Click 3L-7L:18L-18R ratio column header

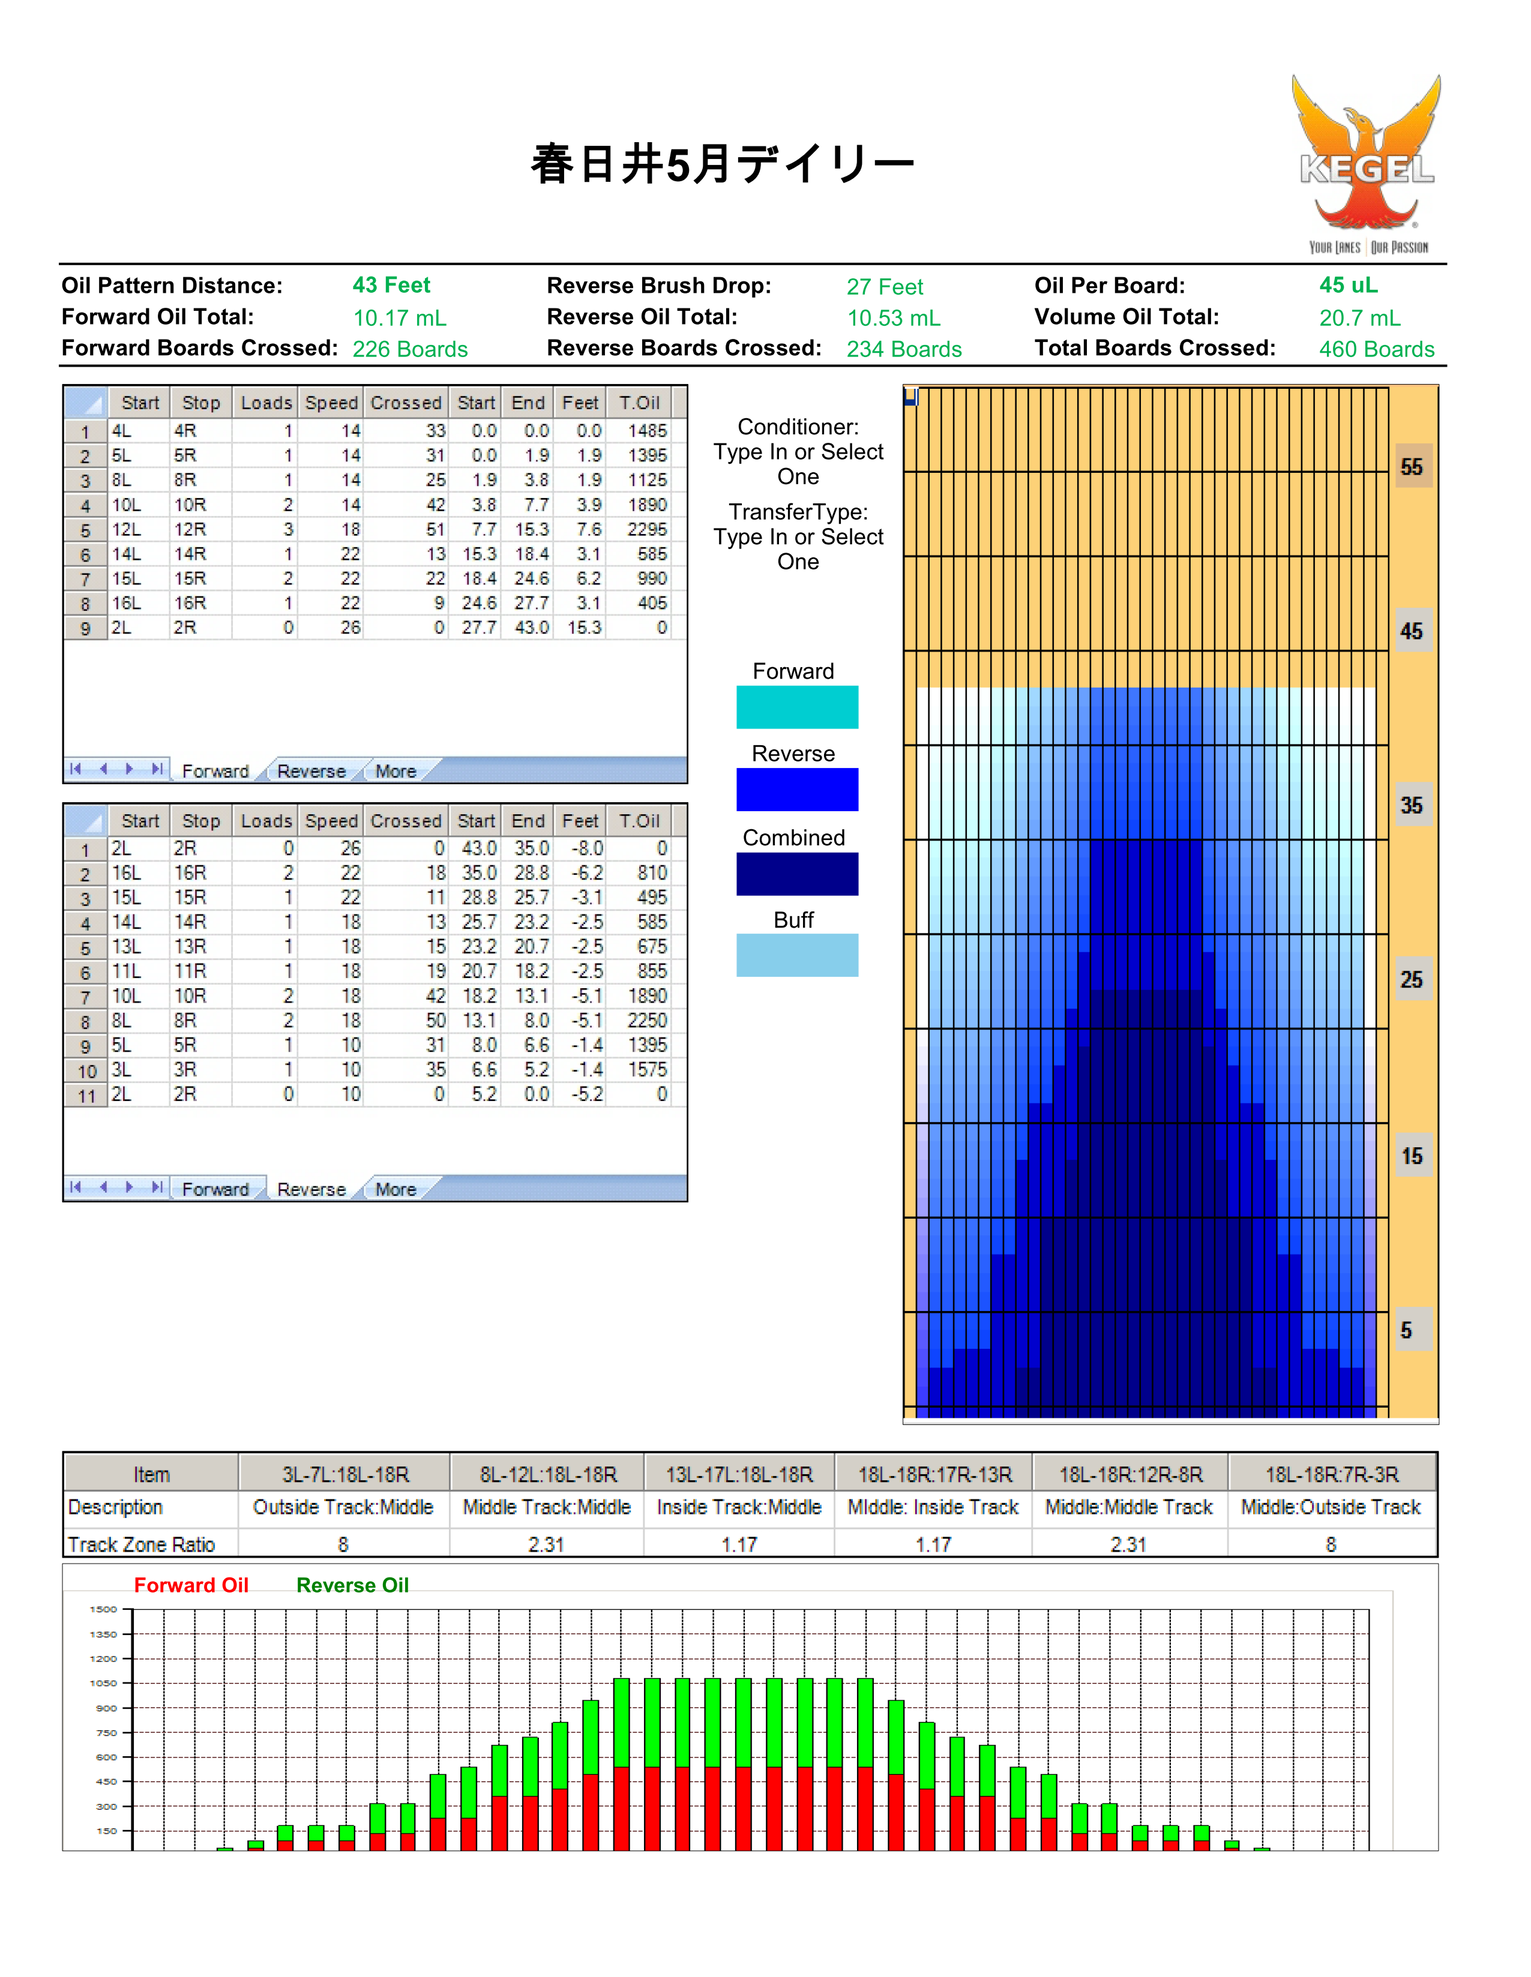[345, 1474]
